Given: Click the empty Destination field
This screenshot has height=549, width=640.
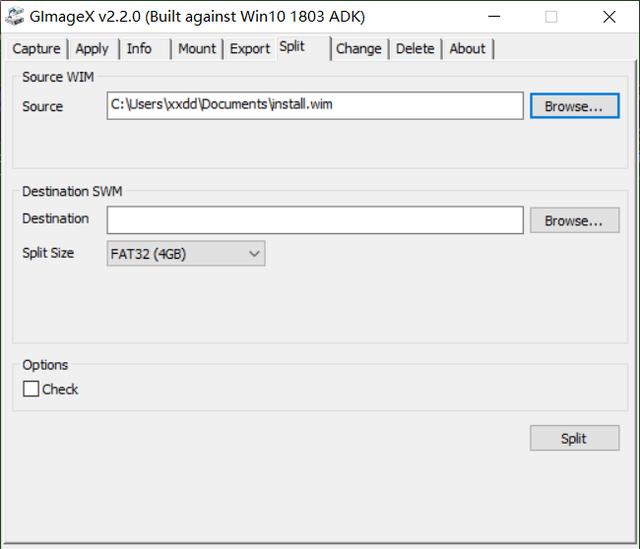Looking at the screenshot, I should pyautogui.click(x=315, y=220).
